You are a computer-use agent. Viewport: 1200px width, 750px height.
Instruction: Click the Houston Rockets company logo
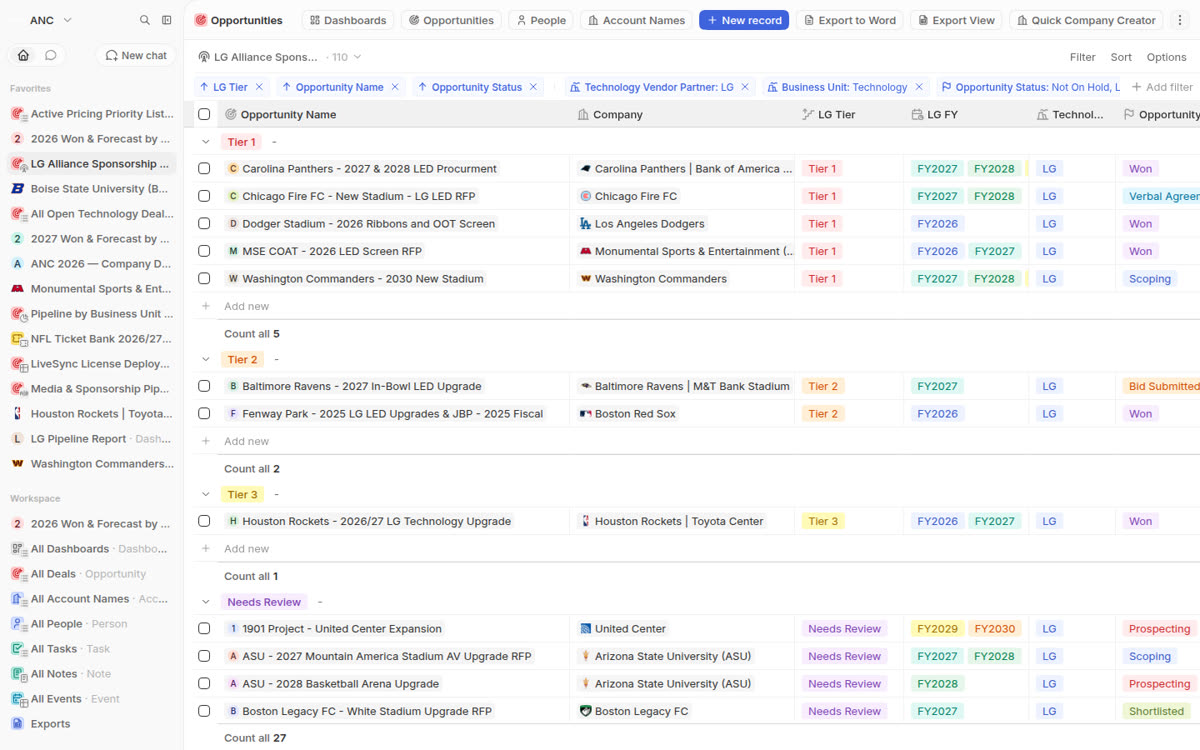point(586,521)
